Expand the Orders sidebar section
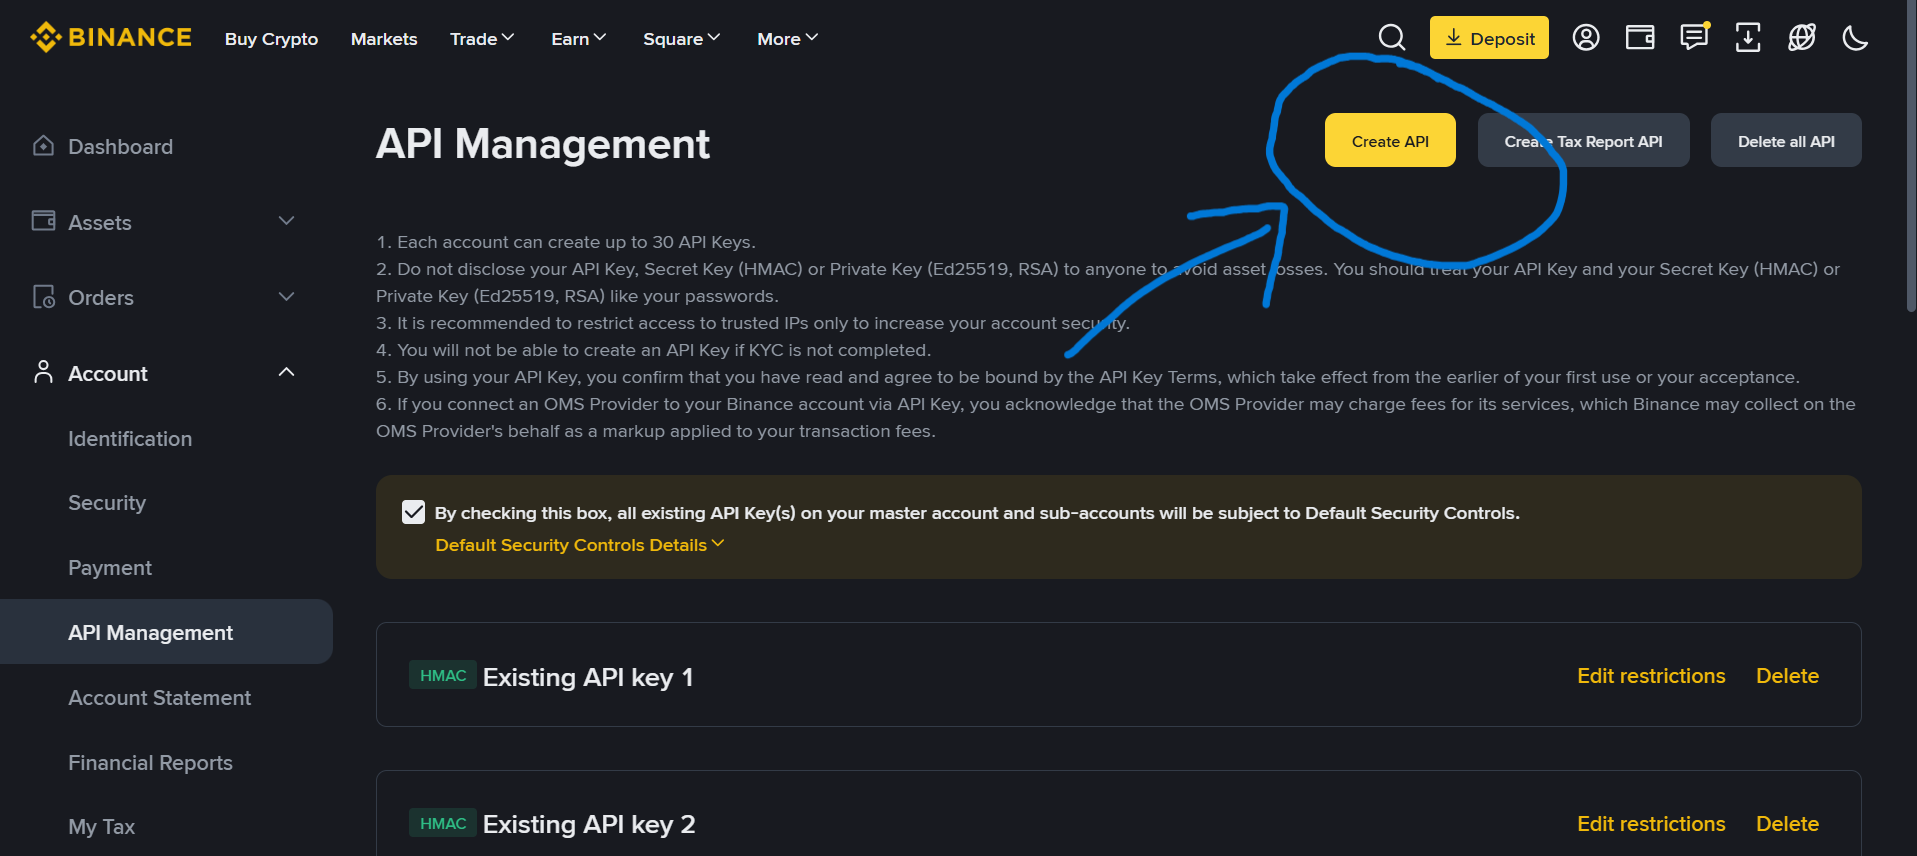This screenshot has width=1917, height=856. [x=287, y=297]
